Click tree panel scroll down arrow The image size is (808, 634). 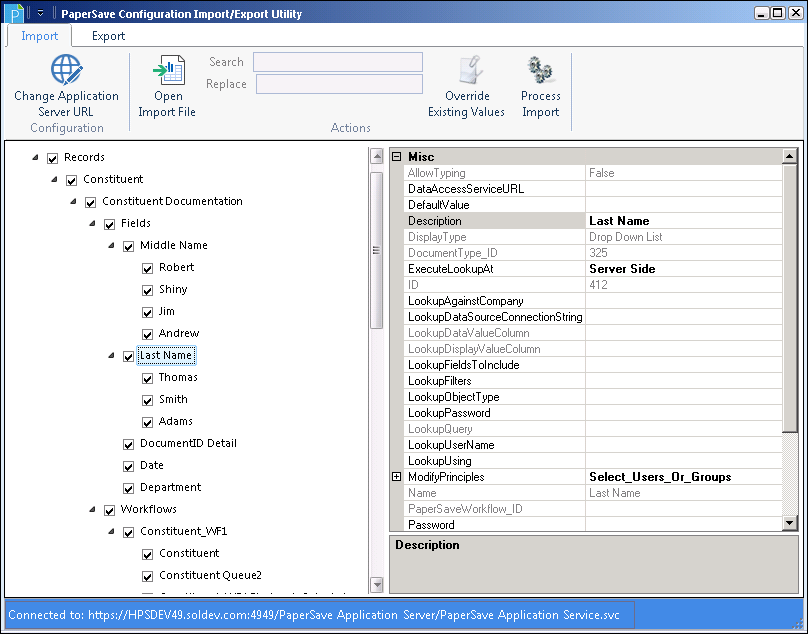(x=377, y=585)
